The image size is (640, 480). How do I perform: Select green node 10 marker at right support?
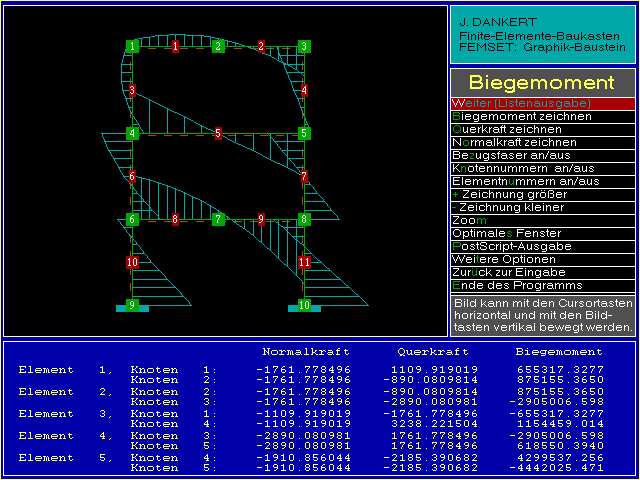(304, 305)
